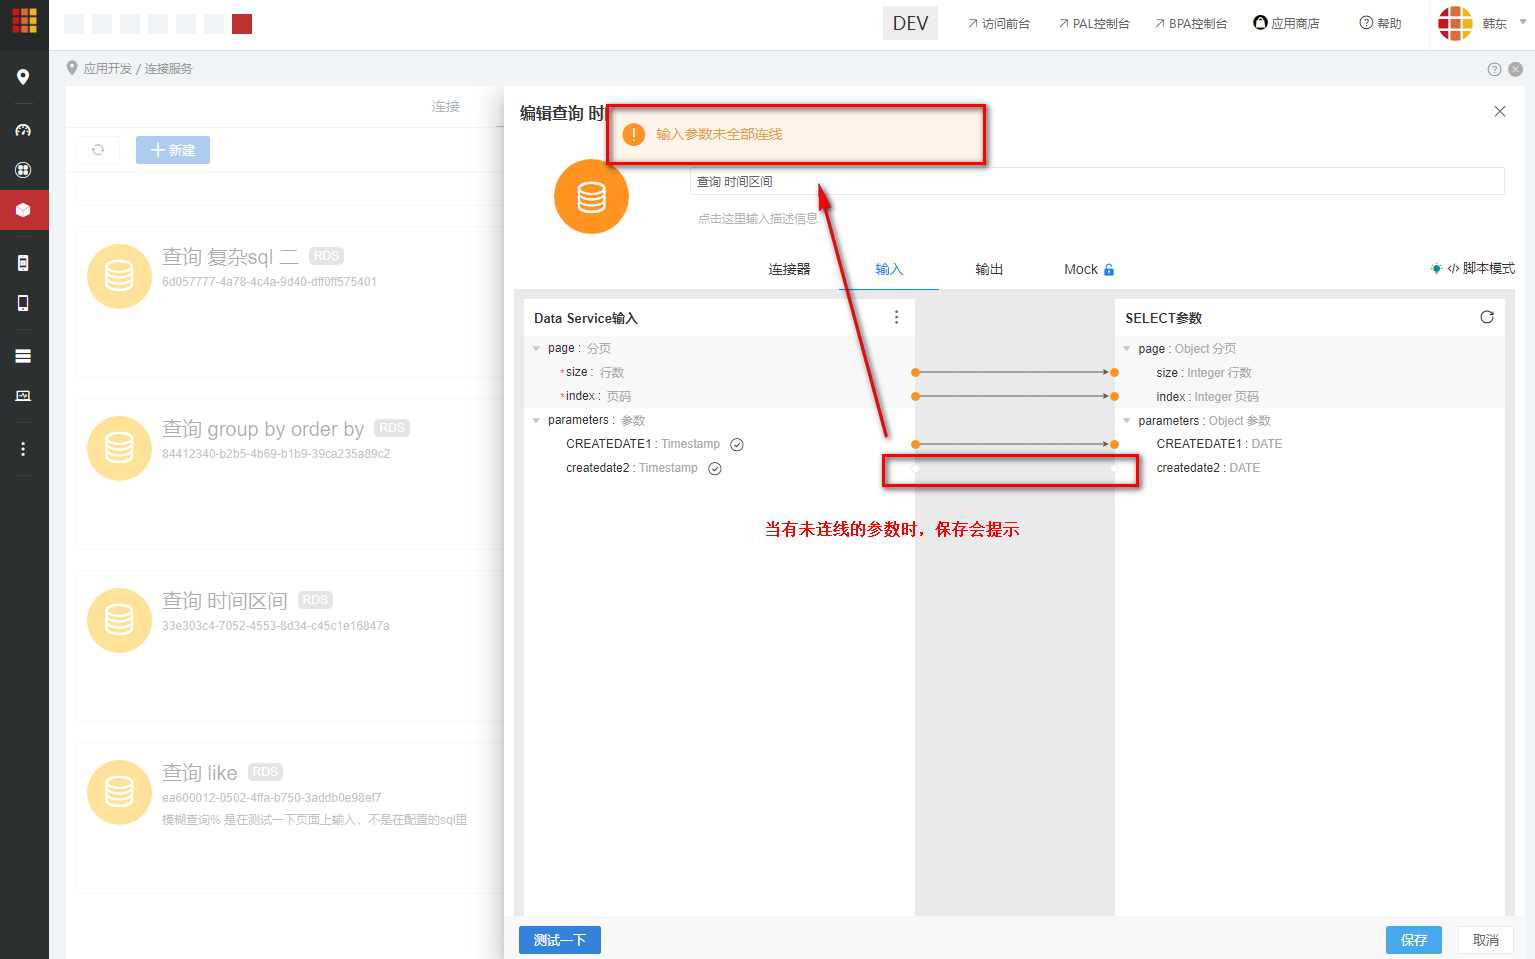This screenshot has height=959, width=1535.
Task: Click the mobile device icon in the left sidebar
Action: (24, 303)
